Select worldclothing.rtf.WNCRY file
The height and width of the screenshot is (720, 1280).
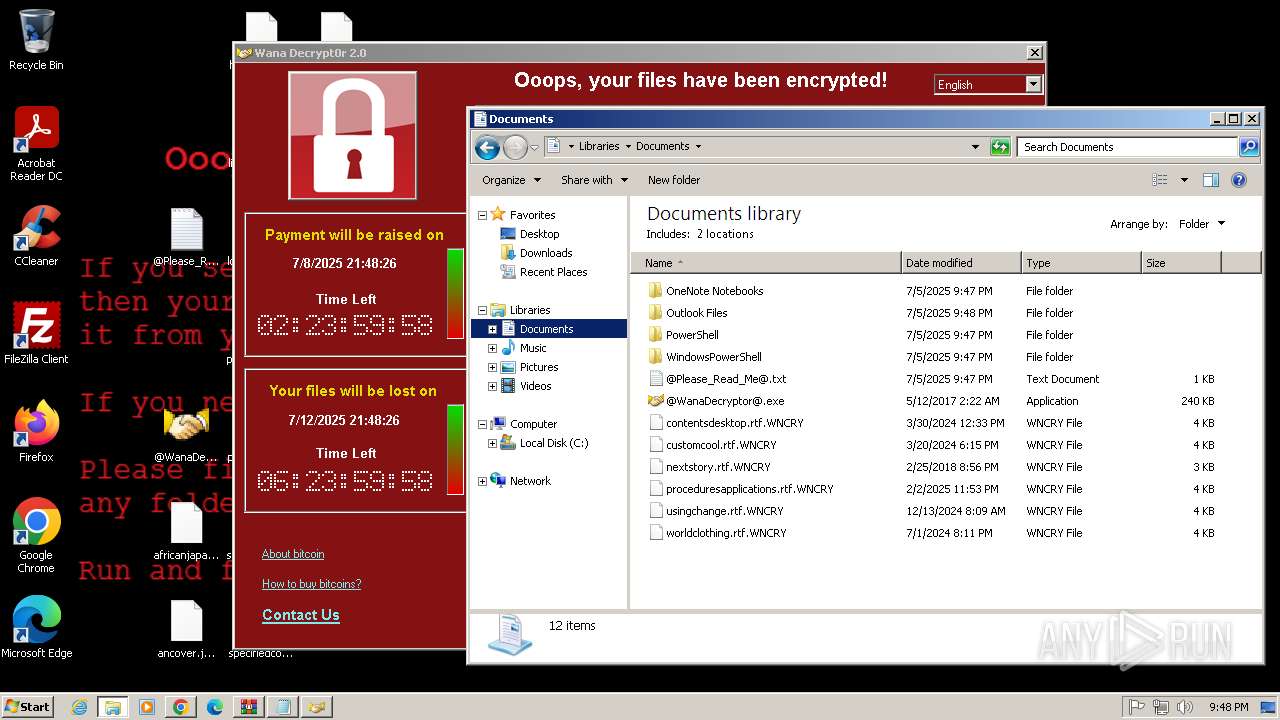coord(717,533)
